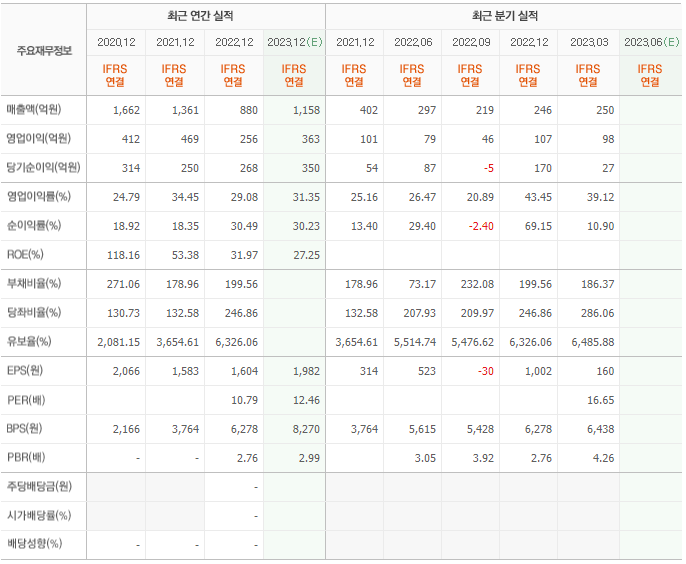Select the 2022.09 quarterly column header
Image resolution: width=686 pixels, height=564 pixels.
(471, 42)
